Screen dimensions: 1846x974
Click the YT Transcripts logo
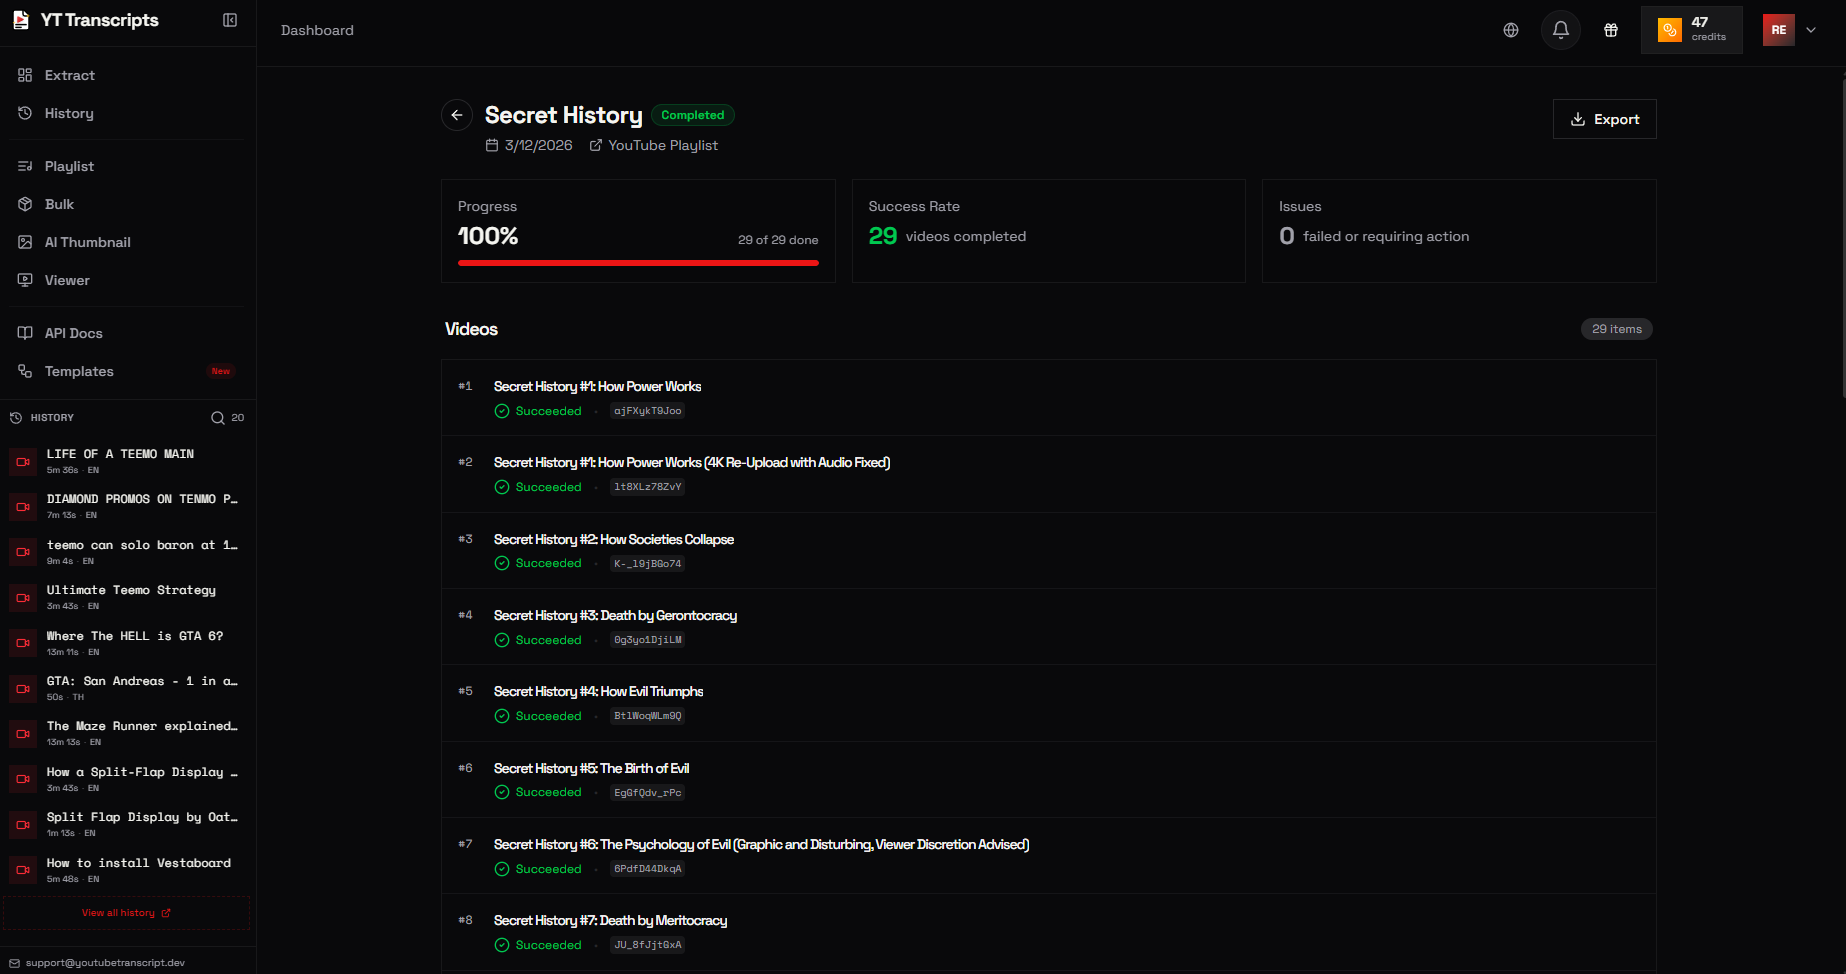click(86, 20)
